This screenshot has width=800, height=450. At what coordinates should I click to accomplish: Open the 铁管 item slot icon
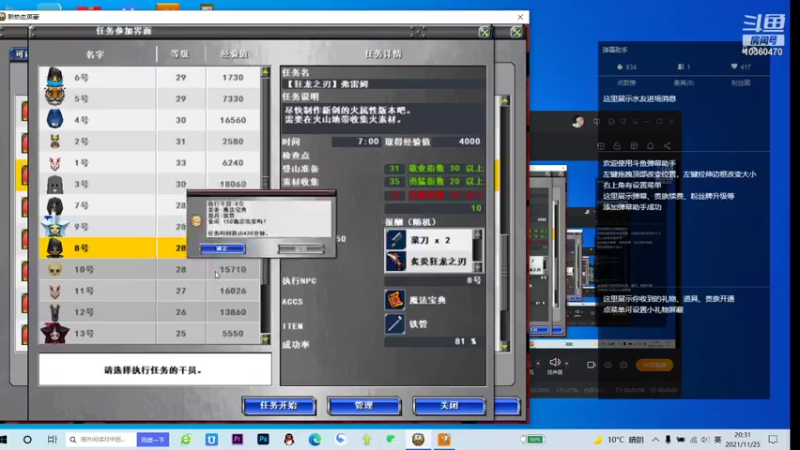pyautogui.click(x=395, y=324)
